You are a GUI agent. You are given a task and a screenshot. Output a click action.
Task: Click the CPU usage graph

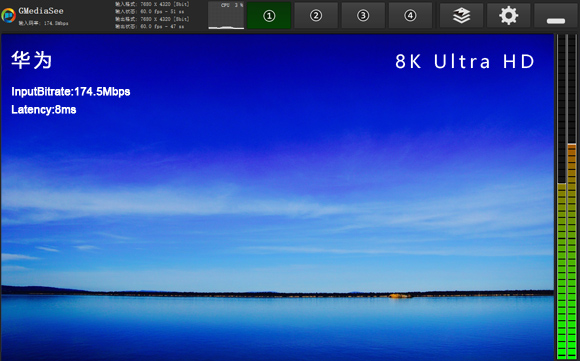(x=226, y=15)
